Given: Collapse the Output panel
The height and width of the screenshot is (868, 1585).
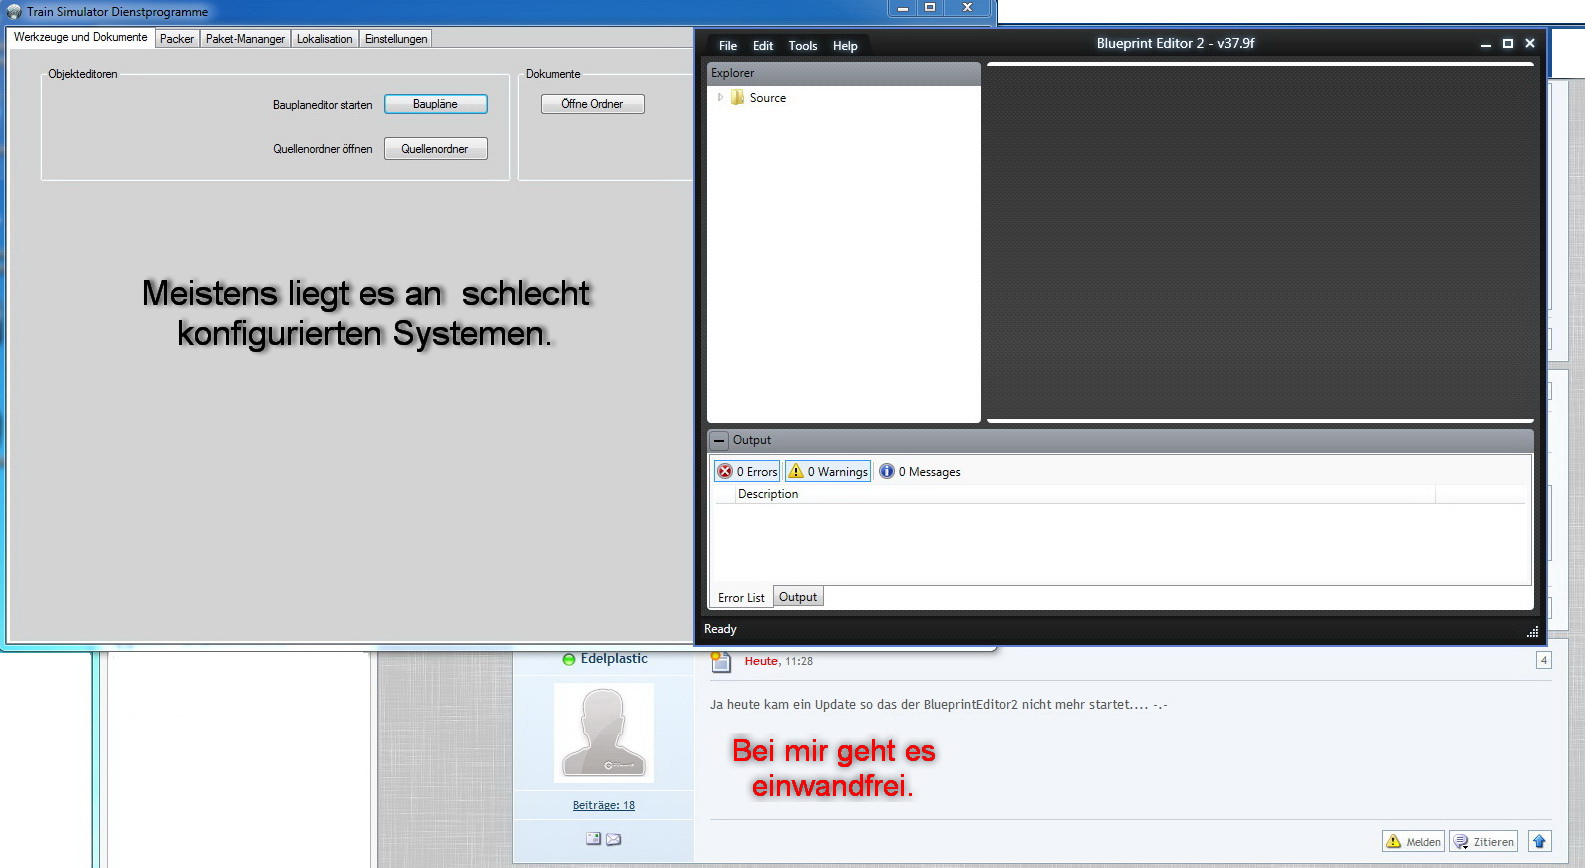Looking at the screenshot, I should (x=719, y=440).
